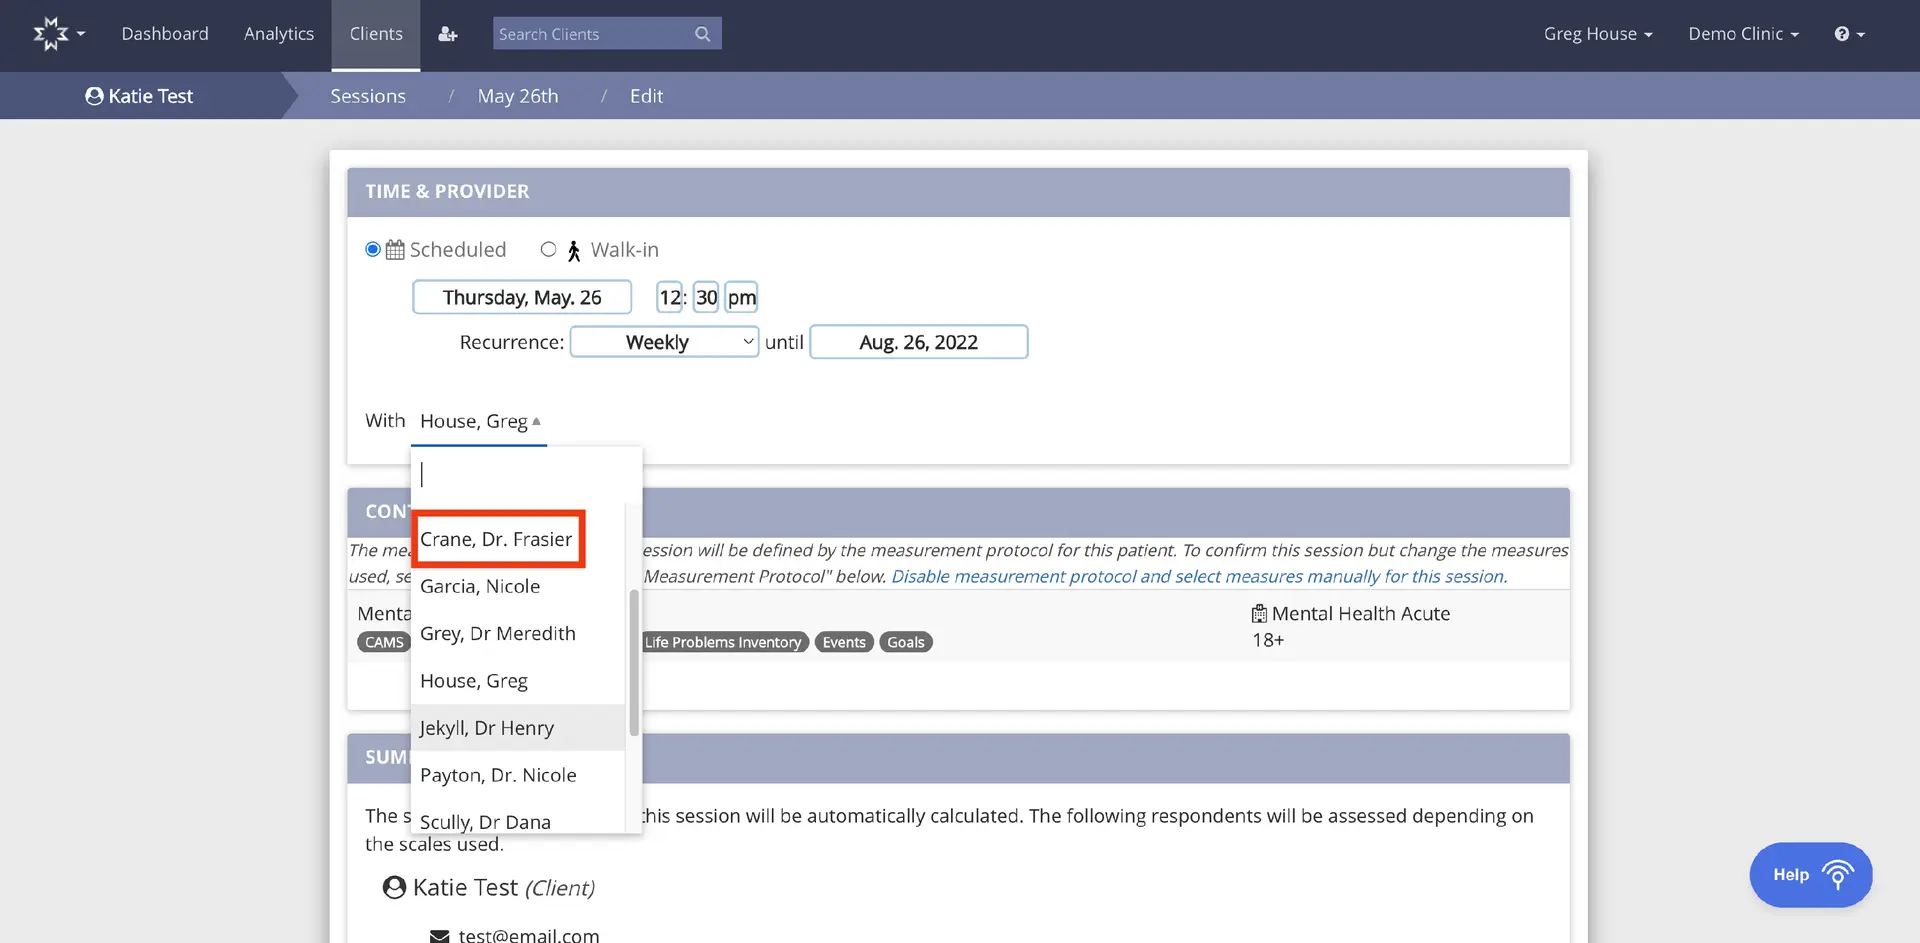Viewport: 1920px width, 943px height.
Task: Click the add client icon
Action: point(448,34)
